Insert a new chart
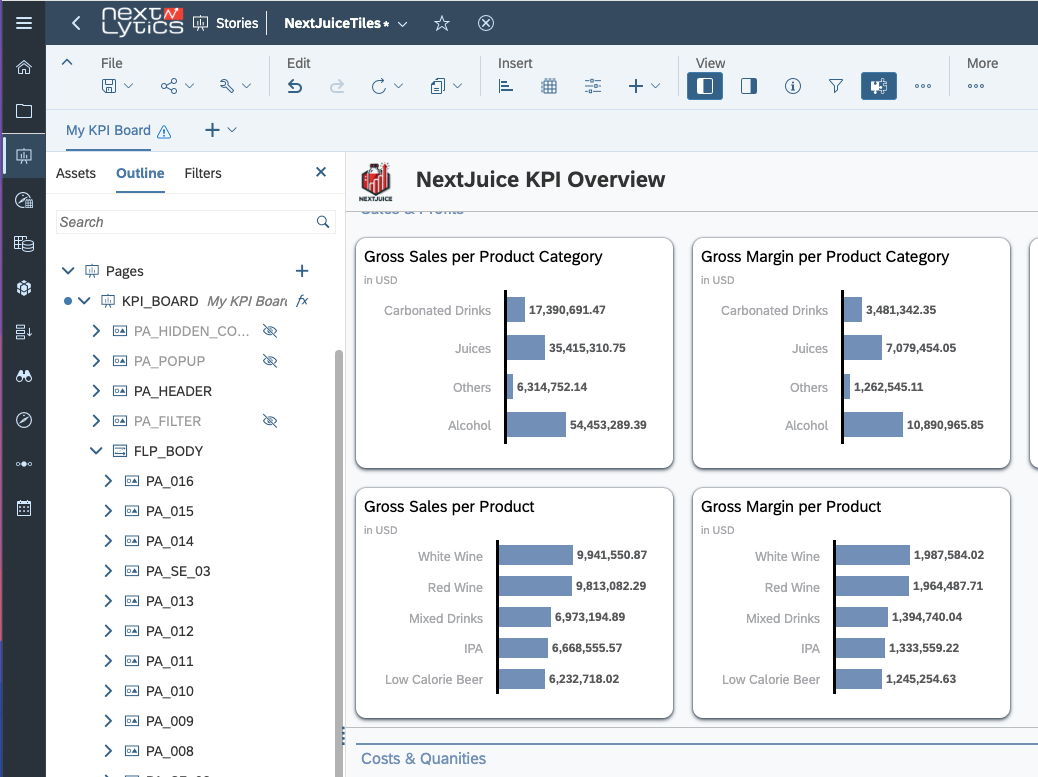This screenshot has height=777, width=1038. click(x=505, y=86)
